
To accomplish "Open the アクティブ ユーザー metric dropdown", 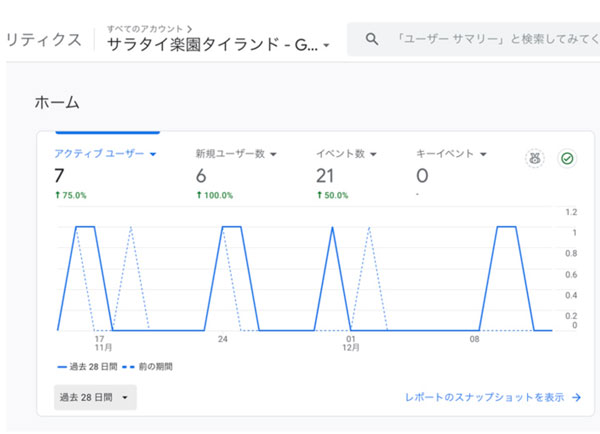I will pyautogui.click(x=153, y=154).
